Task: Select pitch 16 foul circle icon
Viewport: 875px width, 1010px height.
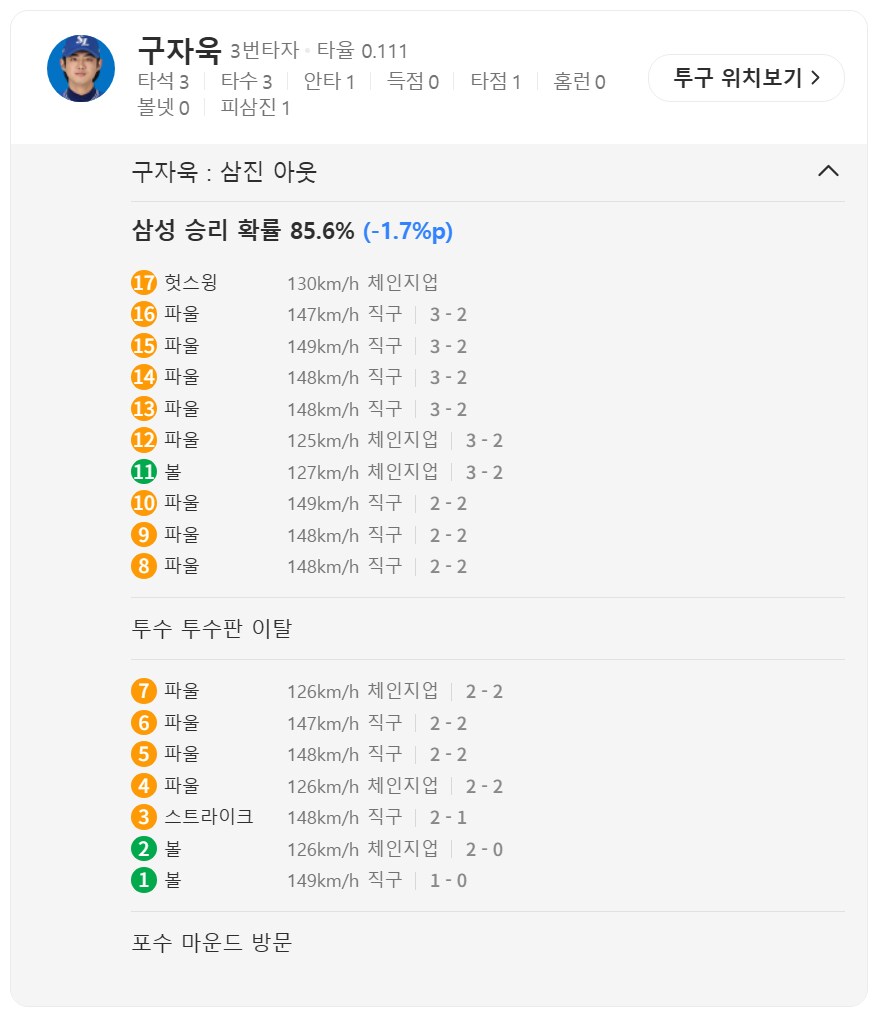Action: (144, 315)
